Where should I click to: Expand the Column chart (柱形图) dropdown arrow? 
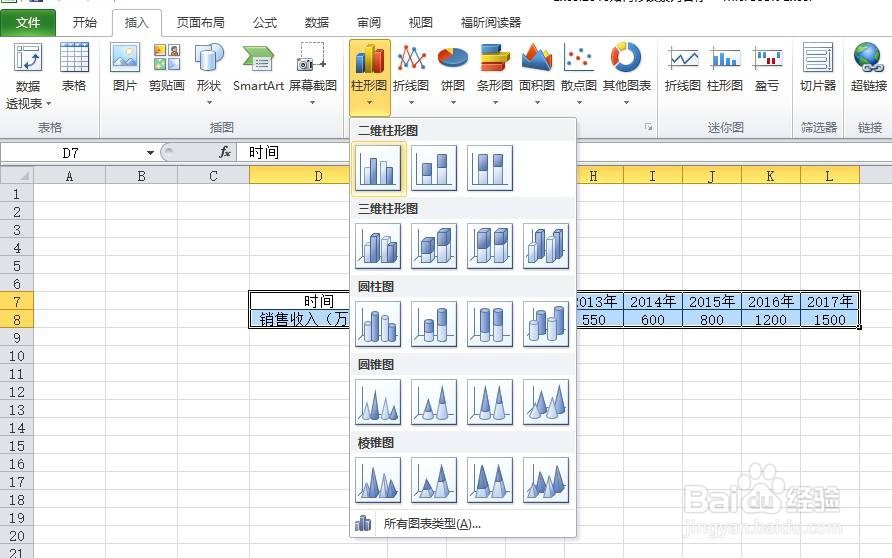(x=370, y=102)
